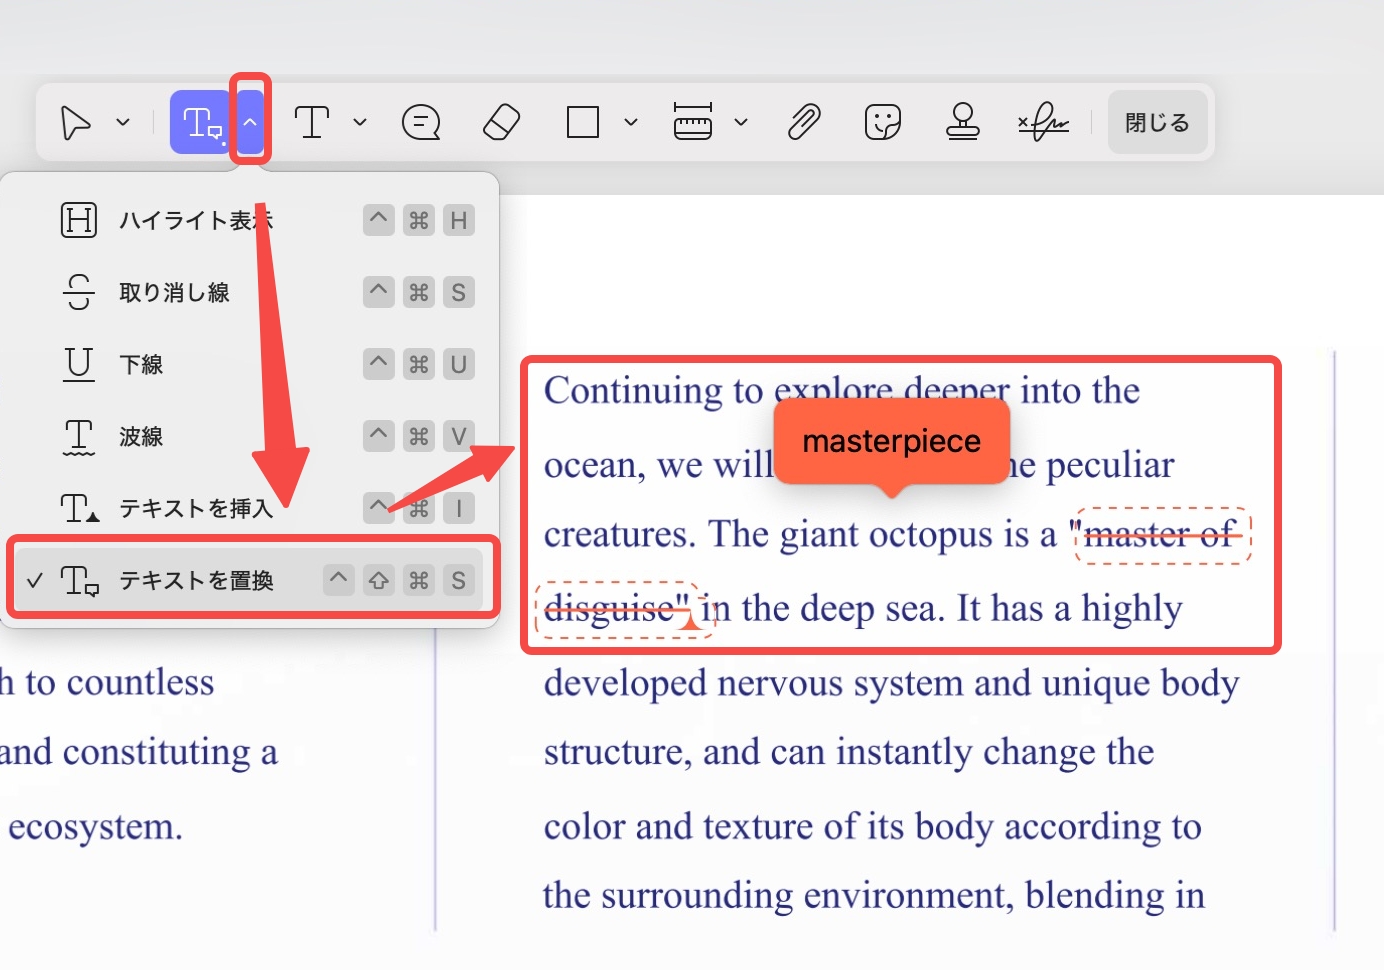Choose 取り消し線 strikethrough menu item

[x=249, y=292]
